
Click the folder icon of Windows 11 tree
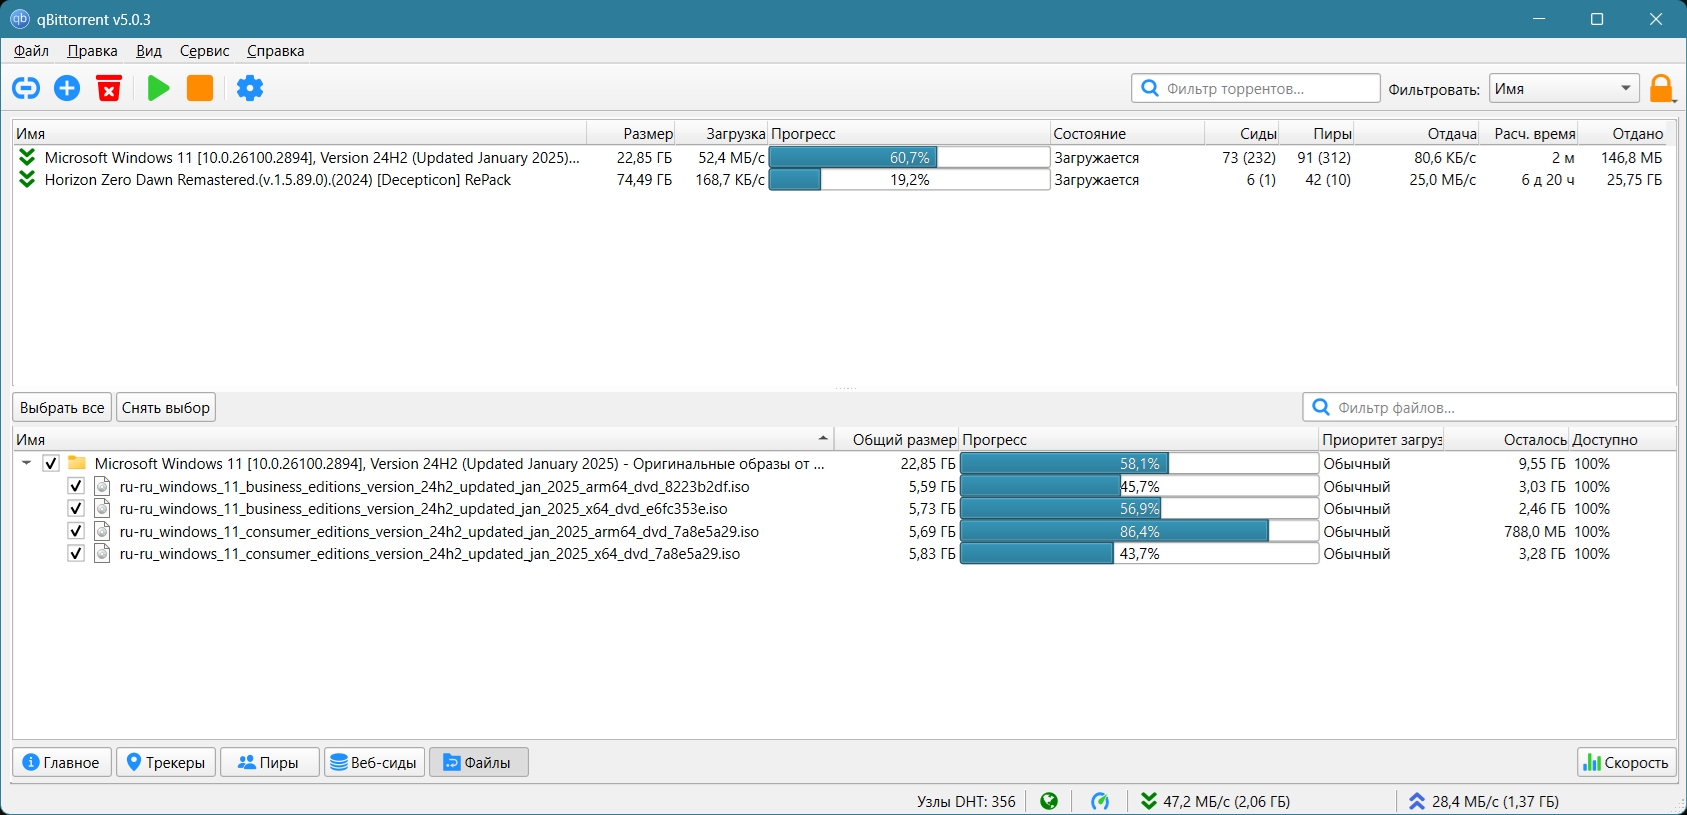pyautogui.click(x=76, y=463)
